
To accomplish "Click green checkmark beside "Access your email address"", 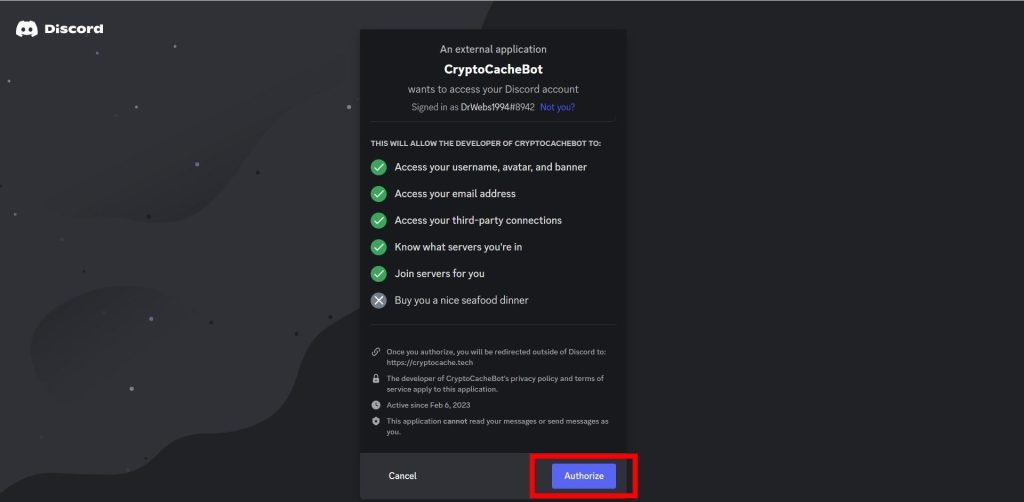I will pos(379,194).
